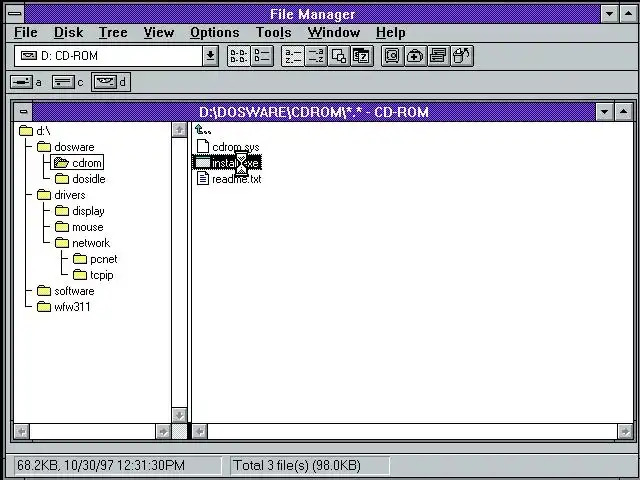
Task: Launch Anti-Virus tool (medical kit icon)
Action: pyautogui.click(x=415, y=56)
